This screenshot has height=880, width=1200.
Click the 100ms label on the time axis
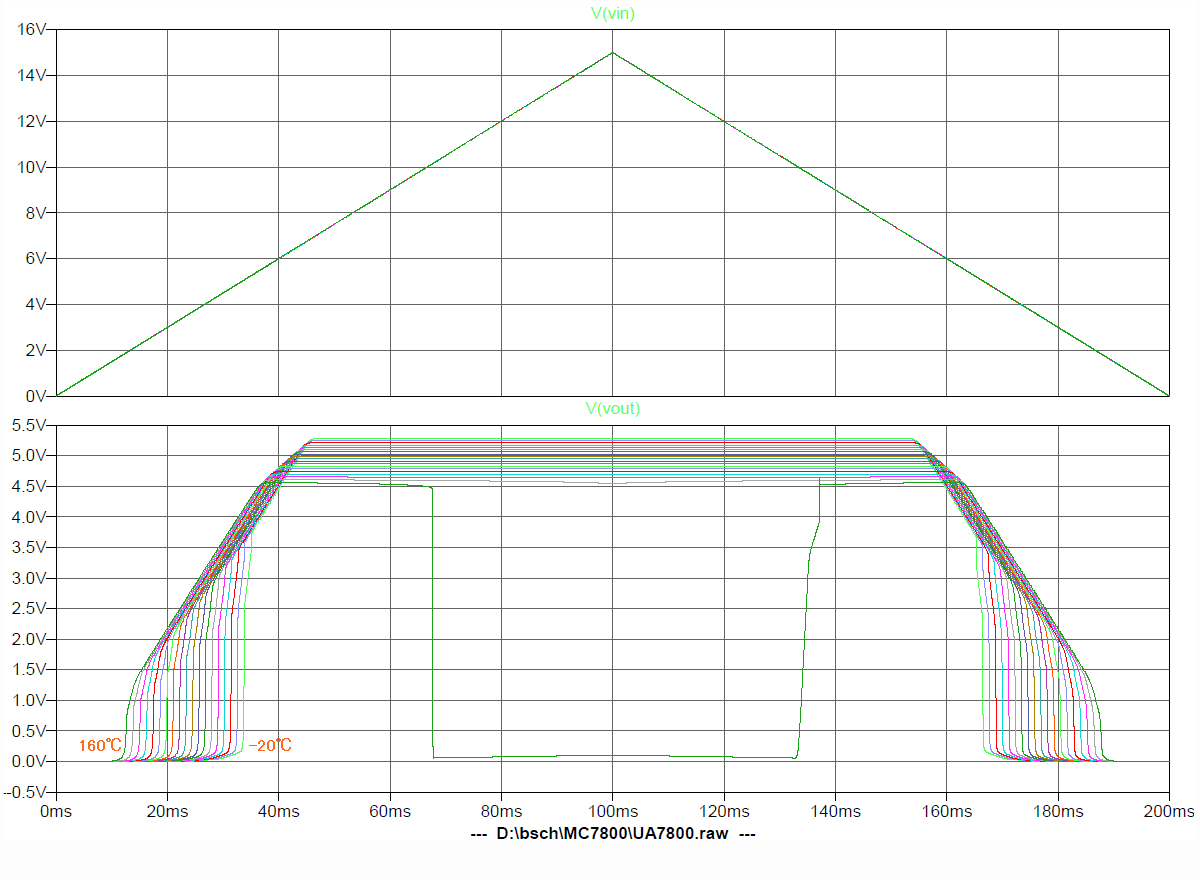click(x=613, y=811)
